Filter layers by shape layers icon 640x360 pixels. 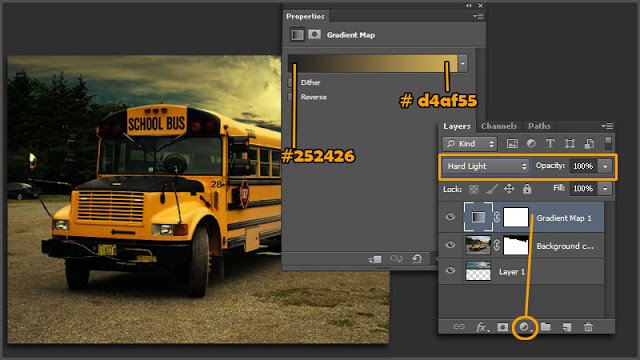(570, 143)
